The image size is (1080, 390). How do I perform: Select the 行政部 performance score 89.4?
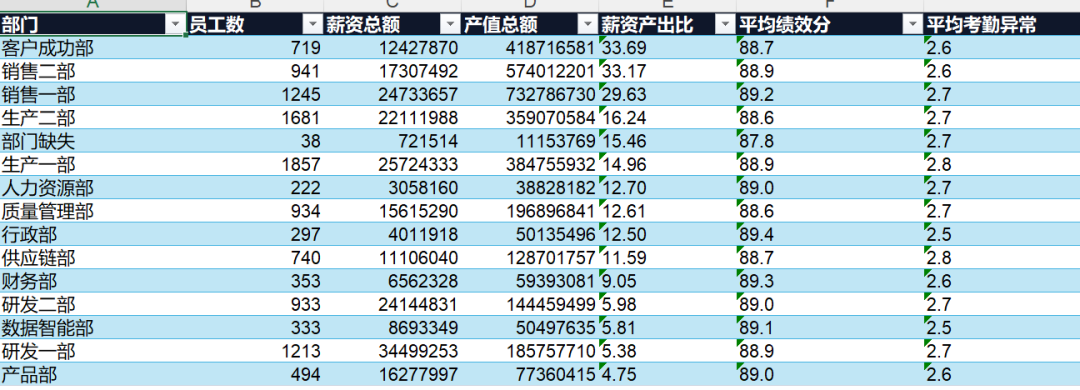[x=830, y=235]
